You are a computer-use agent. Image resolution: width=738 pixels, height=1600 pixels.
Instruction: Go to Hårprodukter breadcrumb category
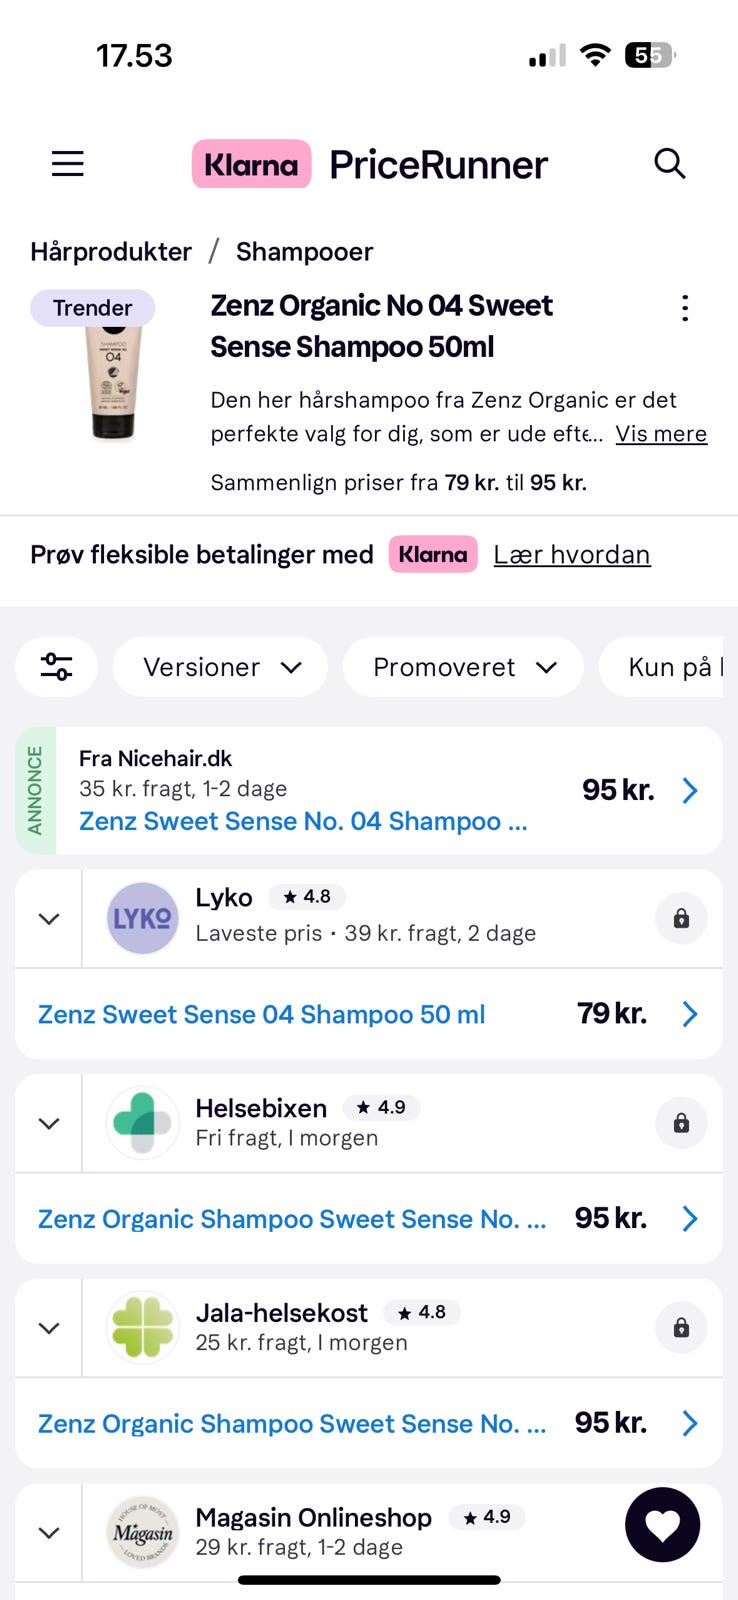pyautogui.click(x=111, y=252)
